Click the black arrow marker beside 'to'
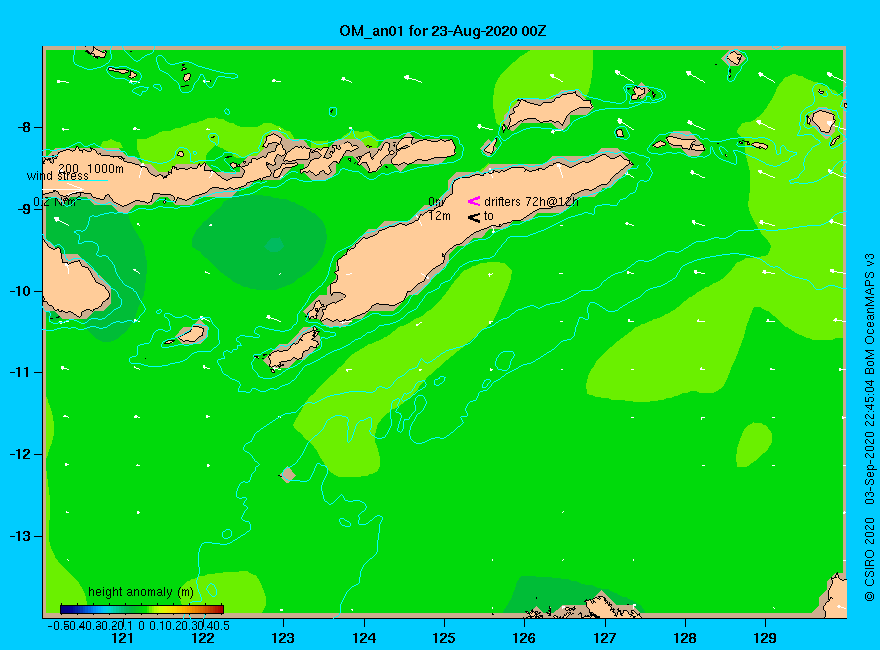Viewport: 880px width, 650px height. (x=474, y=217)
